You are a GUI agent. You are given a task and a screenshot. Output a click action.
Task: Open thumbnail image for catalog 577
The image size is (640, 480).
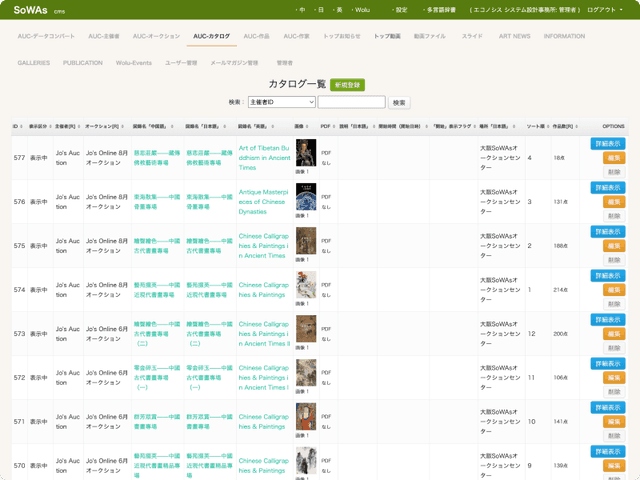(305, 153)
